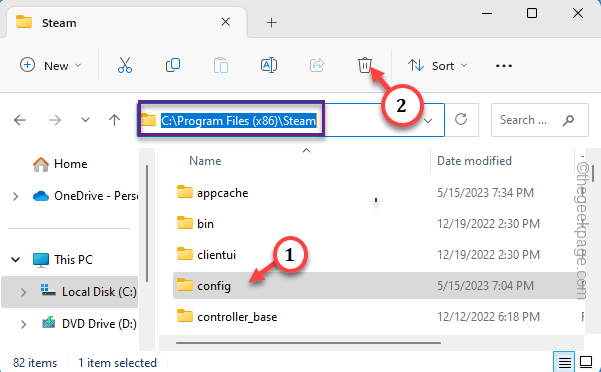Image resolution: width=601 pixels, height=372 pixels.
Task: Click the Home house icon
Action: [x=41, y=164]
